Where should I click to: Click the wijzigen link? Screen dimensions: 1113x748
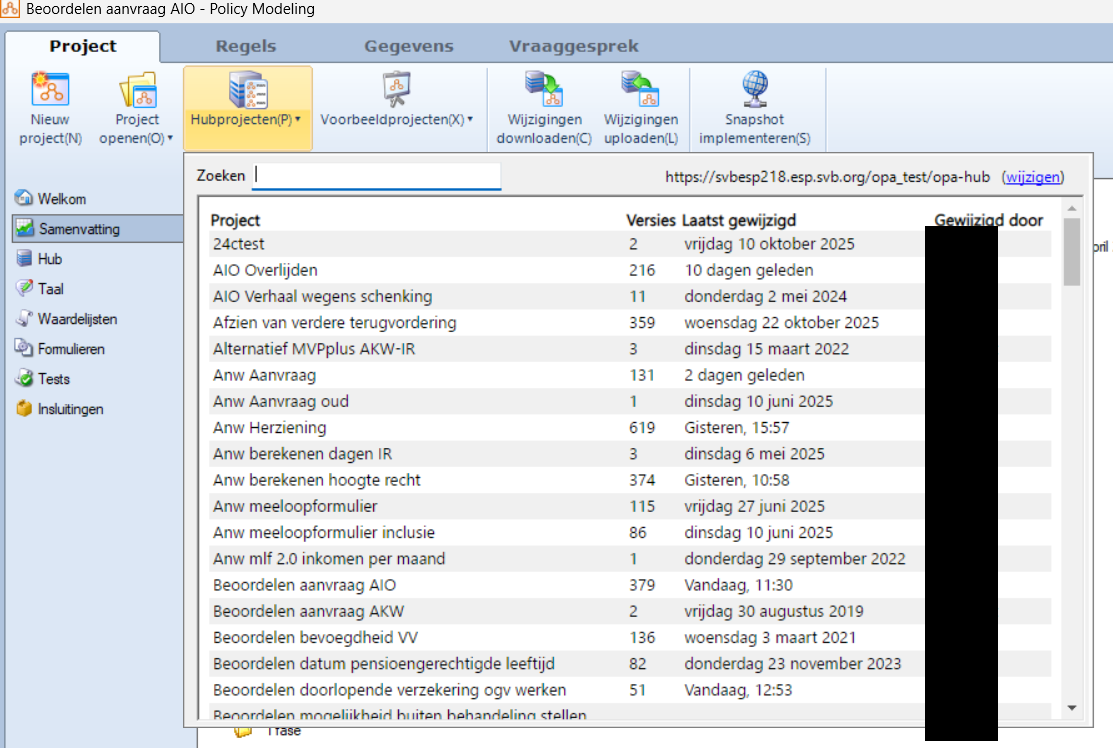[1033, 177]
